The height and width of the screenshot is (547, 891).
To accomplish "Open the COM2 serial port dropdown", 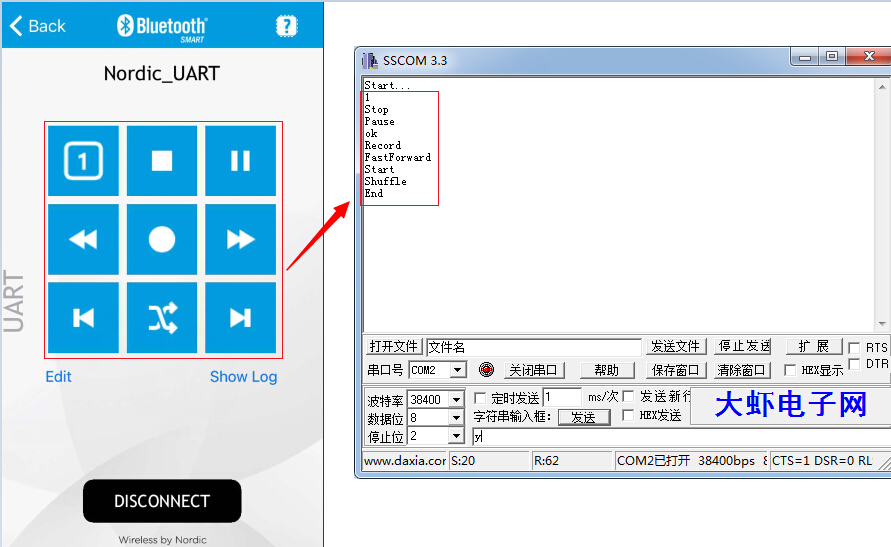I will point(457,370).
